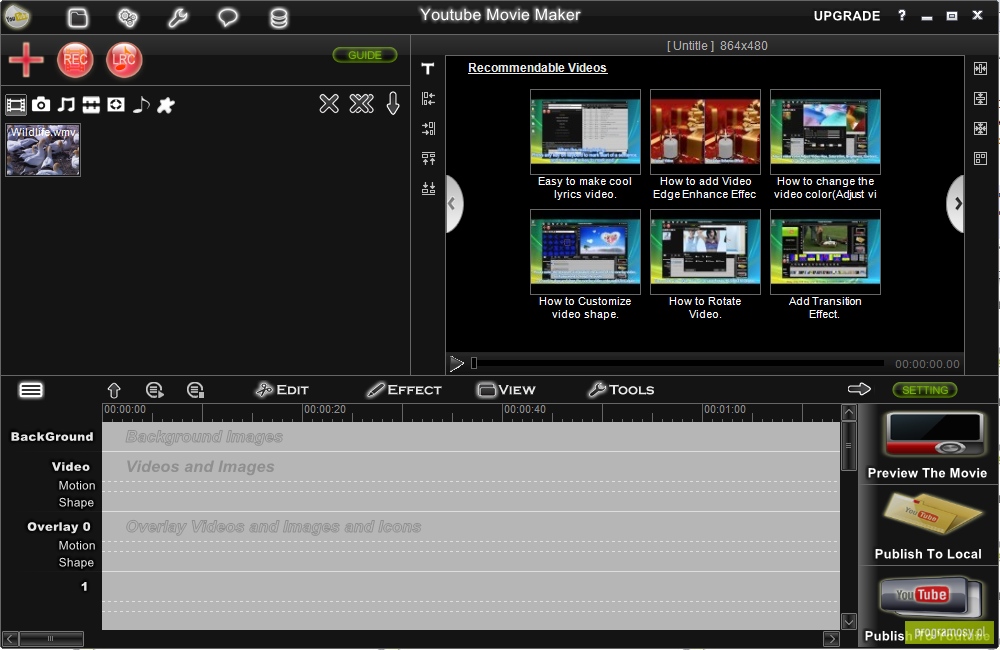The width and height of the screenshot is (1000, 650).
Task: Click the first magnifier zoom icon on timeline
Action: click(x=154, y=390)
